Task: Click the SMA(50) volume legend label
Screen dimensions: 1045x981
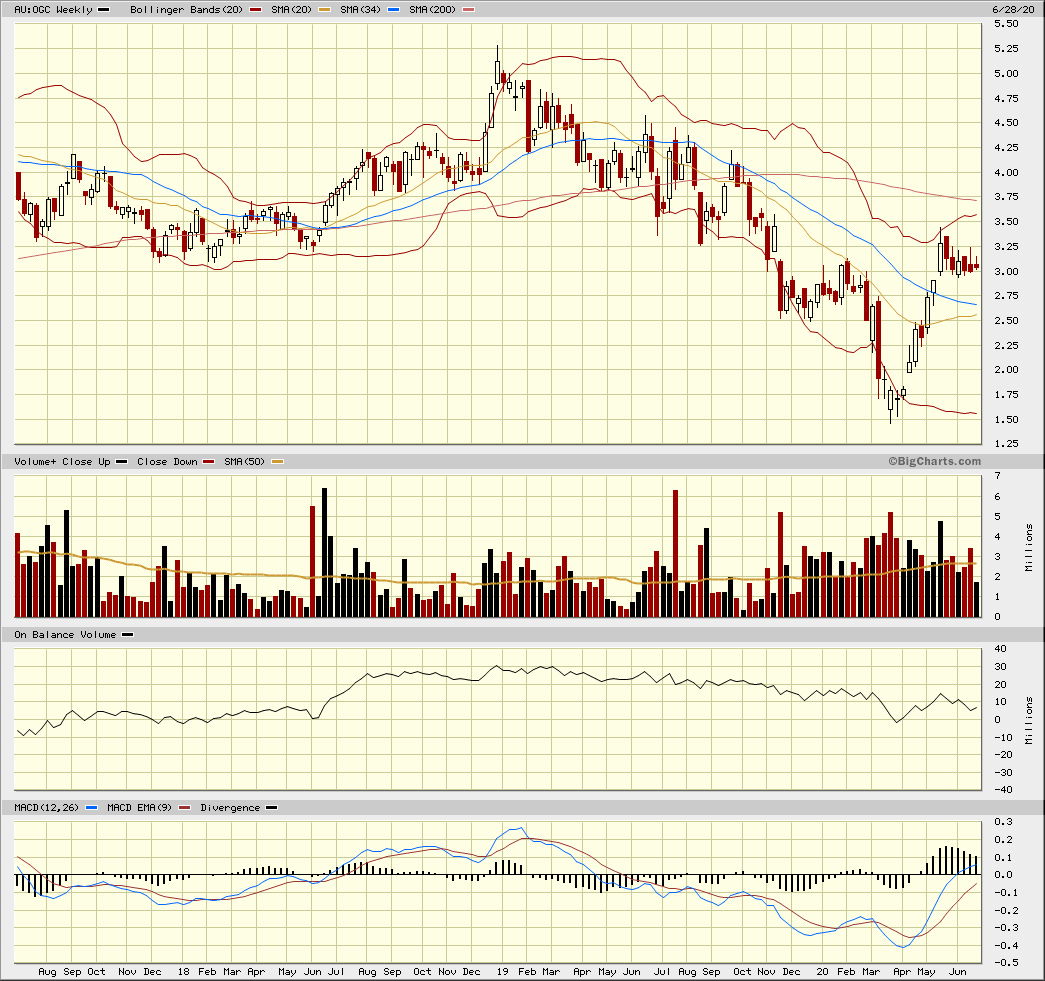Action: click(245, 461)
